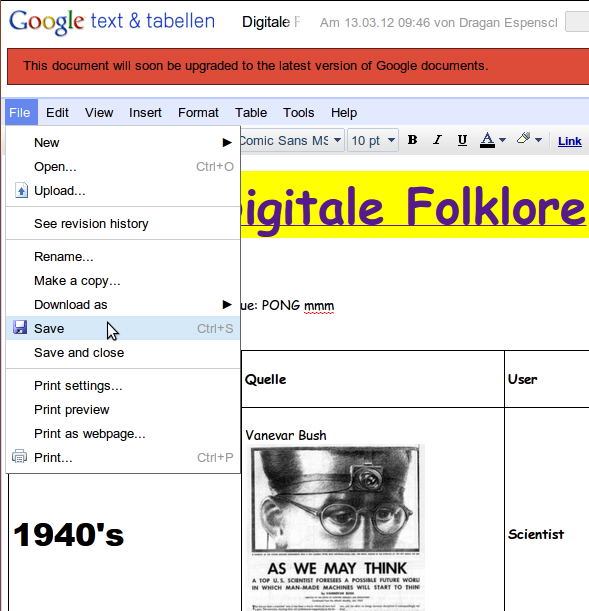Screen dimensions: 589x611
Task: Expand the New submenu arrow
Action: point(227,143)
